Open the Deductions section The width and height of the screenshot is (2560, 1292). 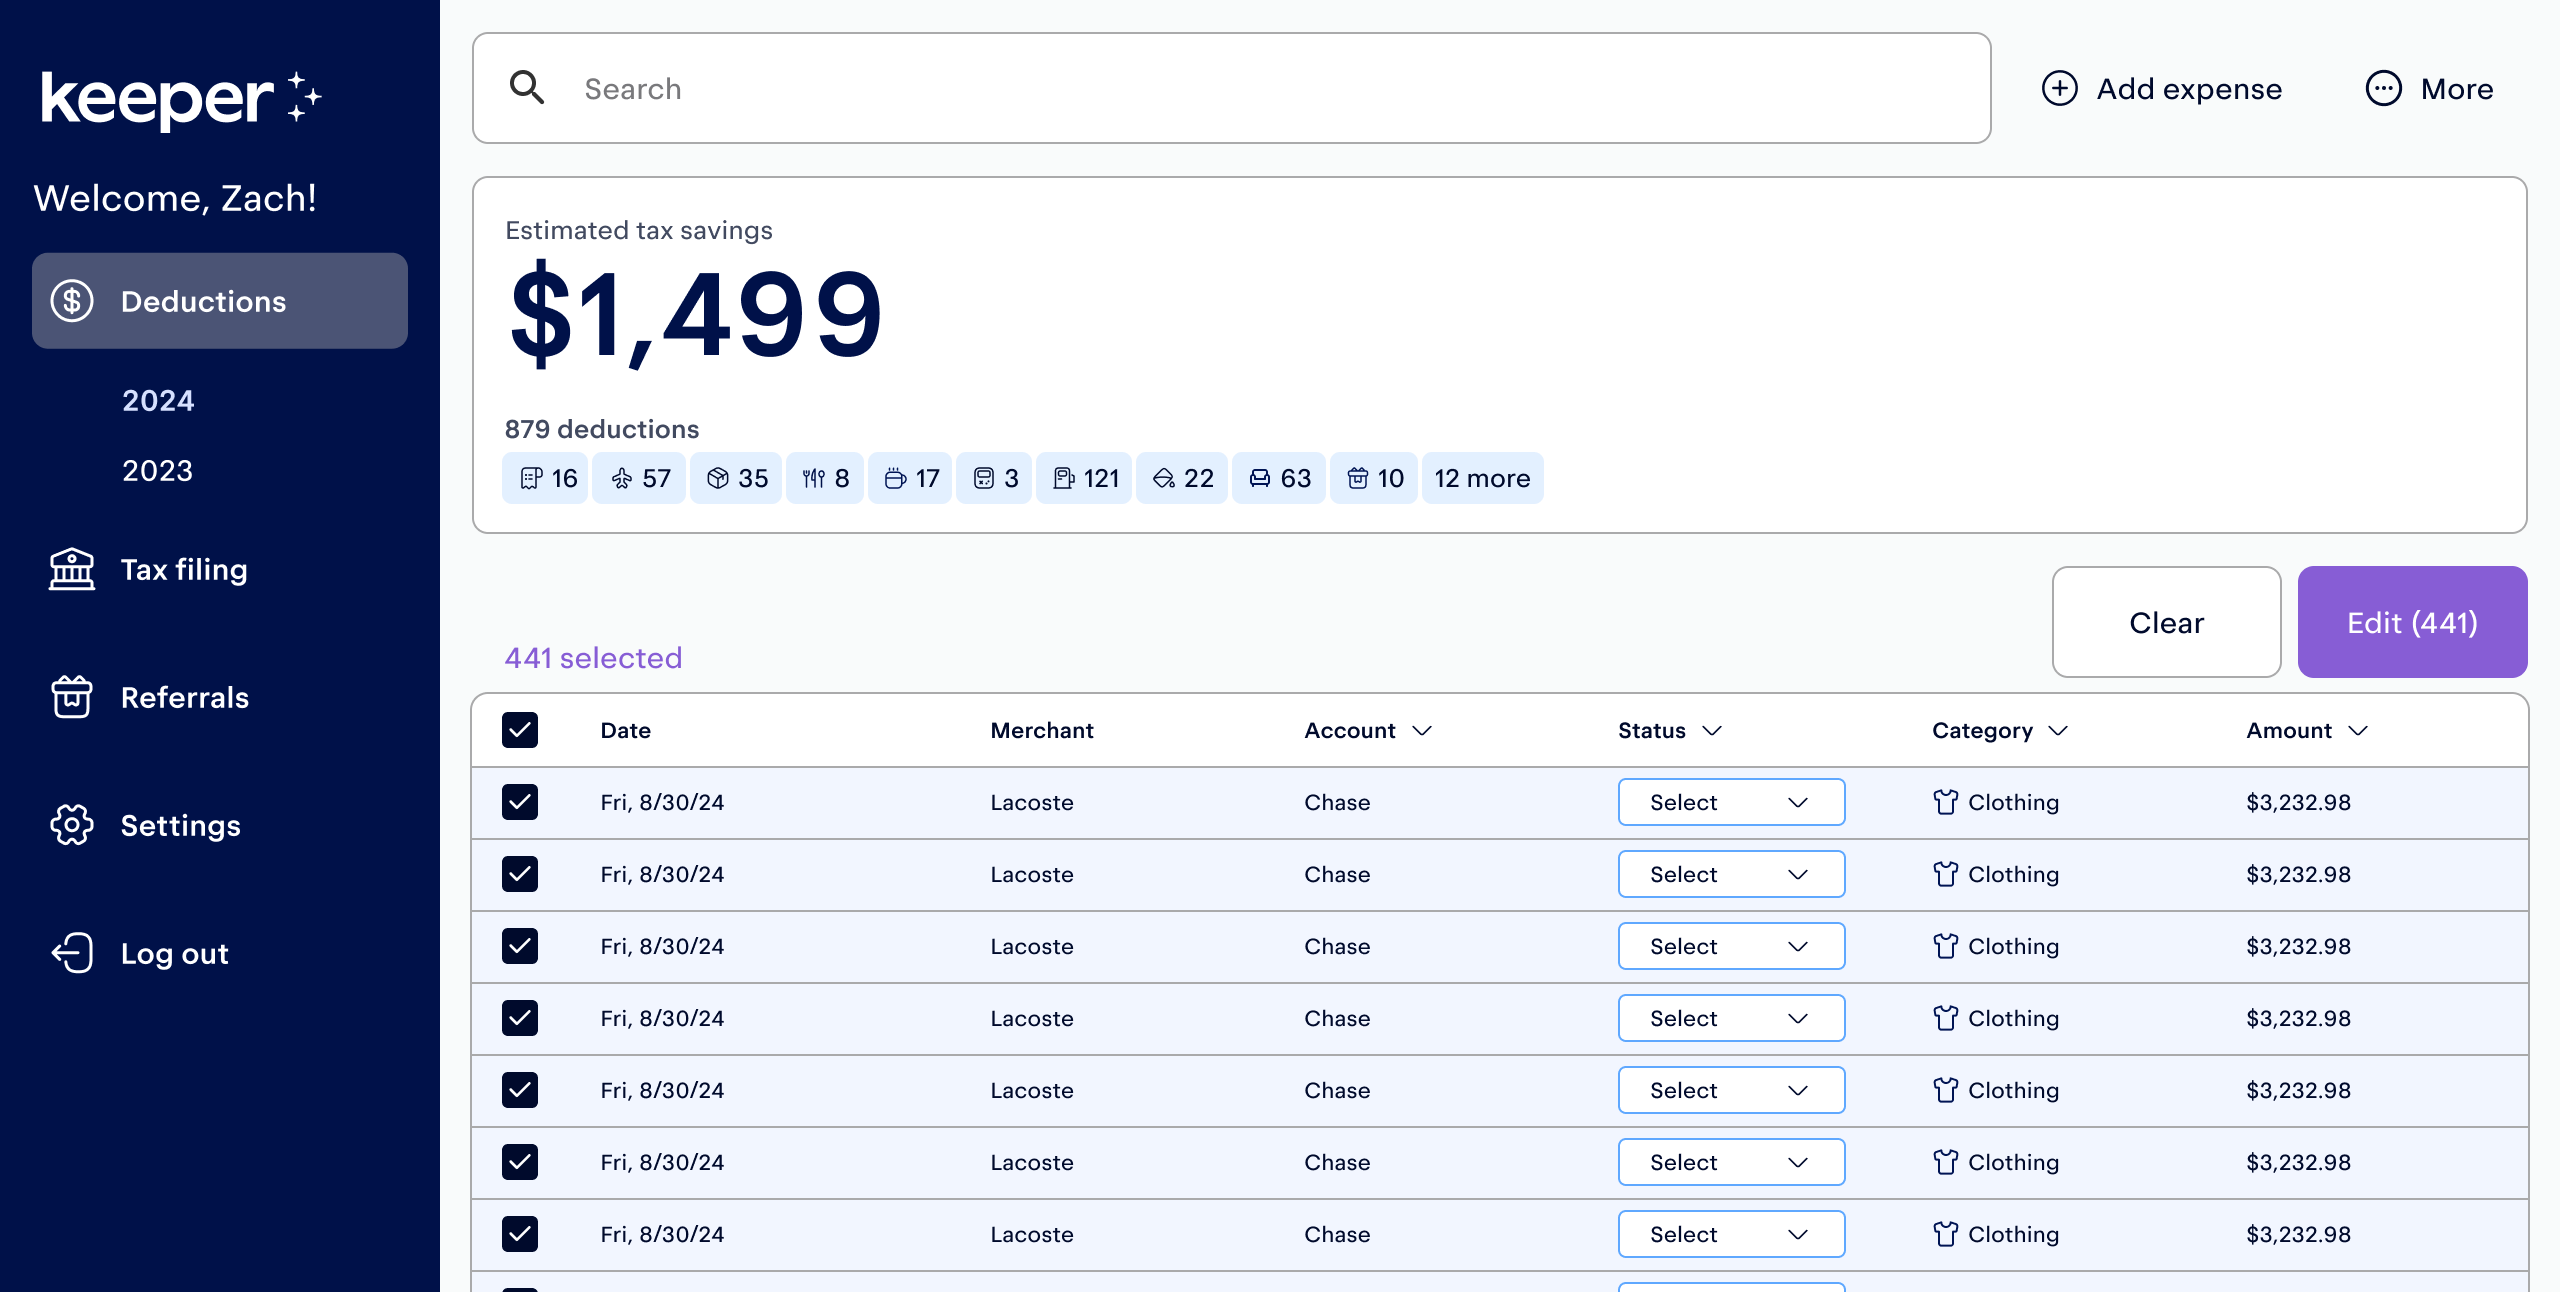click(220, 301)
